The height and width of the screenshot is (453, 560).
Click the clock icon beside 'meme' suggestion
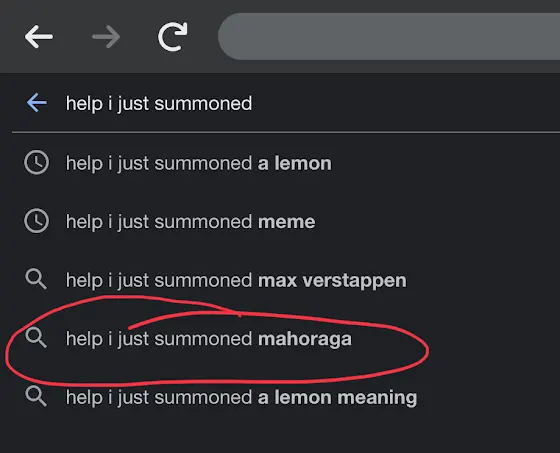click(36, 221)
